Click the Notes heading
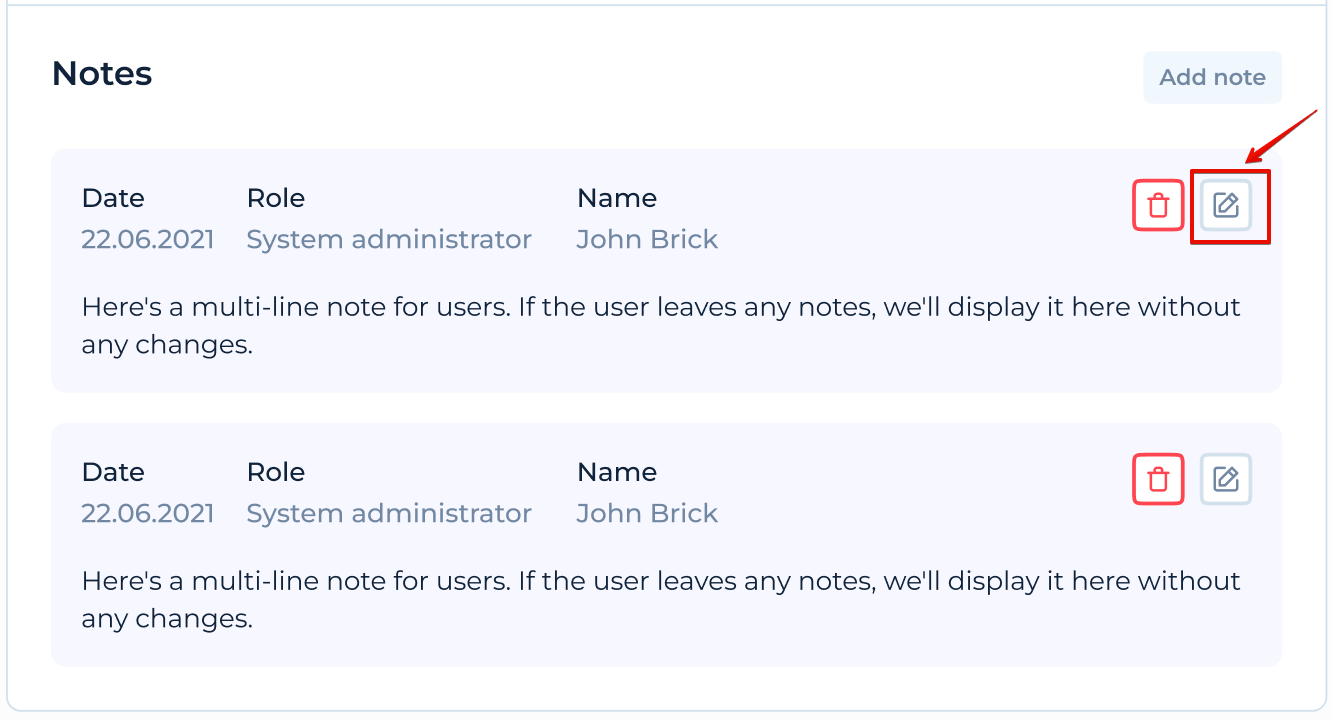 click(102, 72)
